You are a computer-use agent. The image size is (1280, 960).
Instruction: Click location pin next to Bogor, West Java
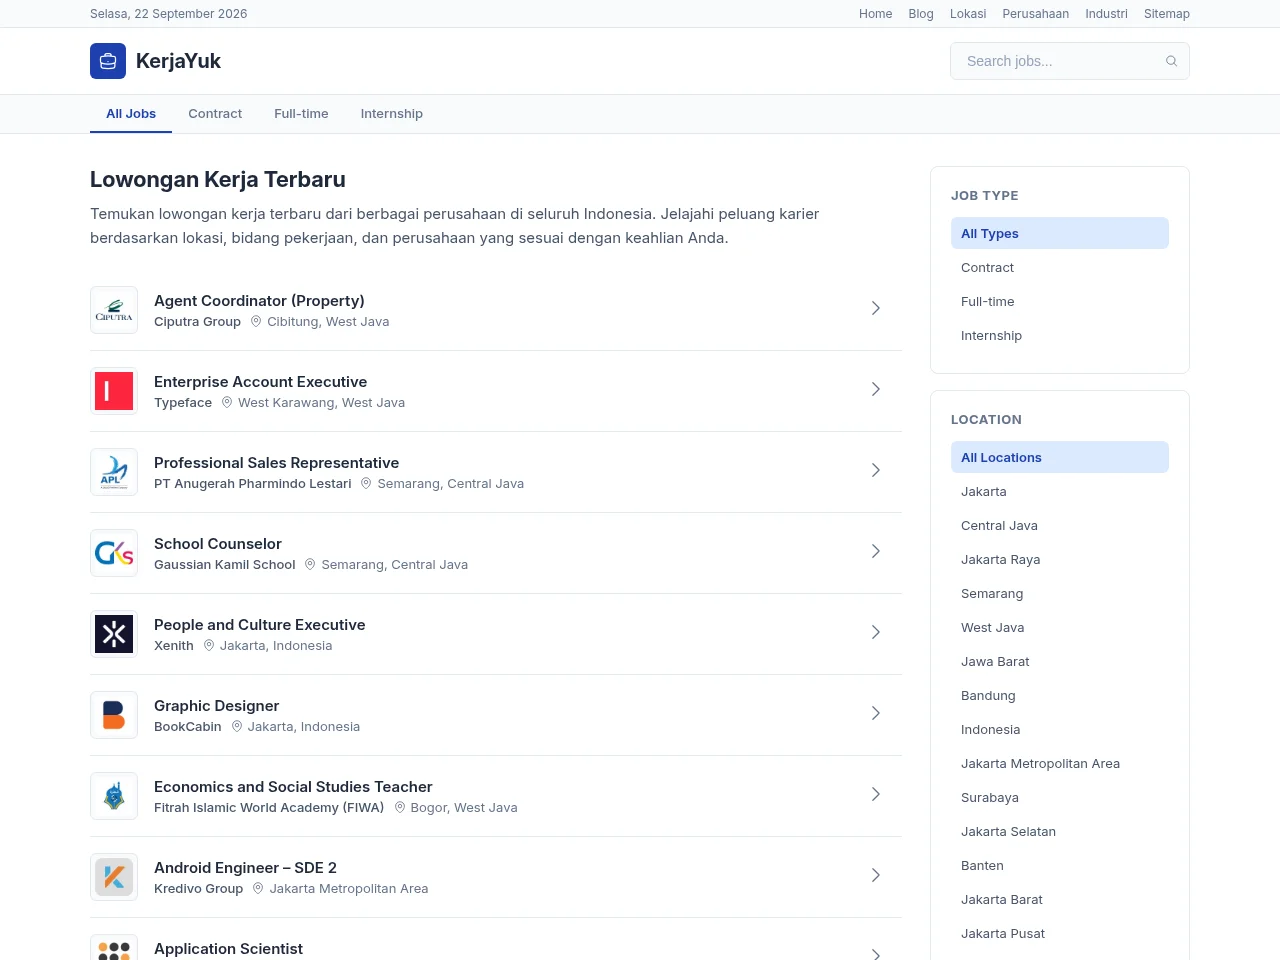tap(400, 807)
